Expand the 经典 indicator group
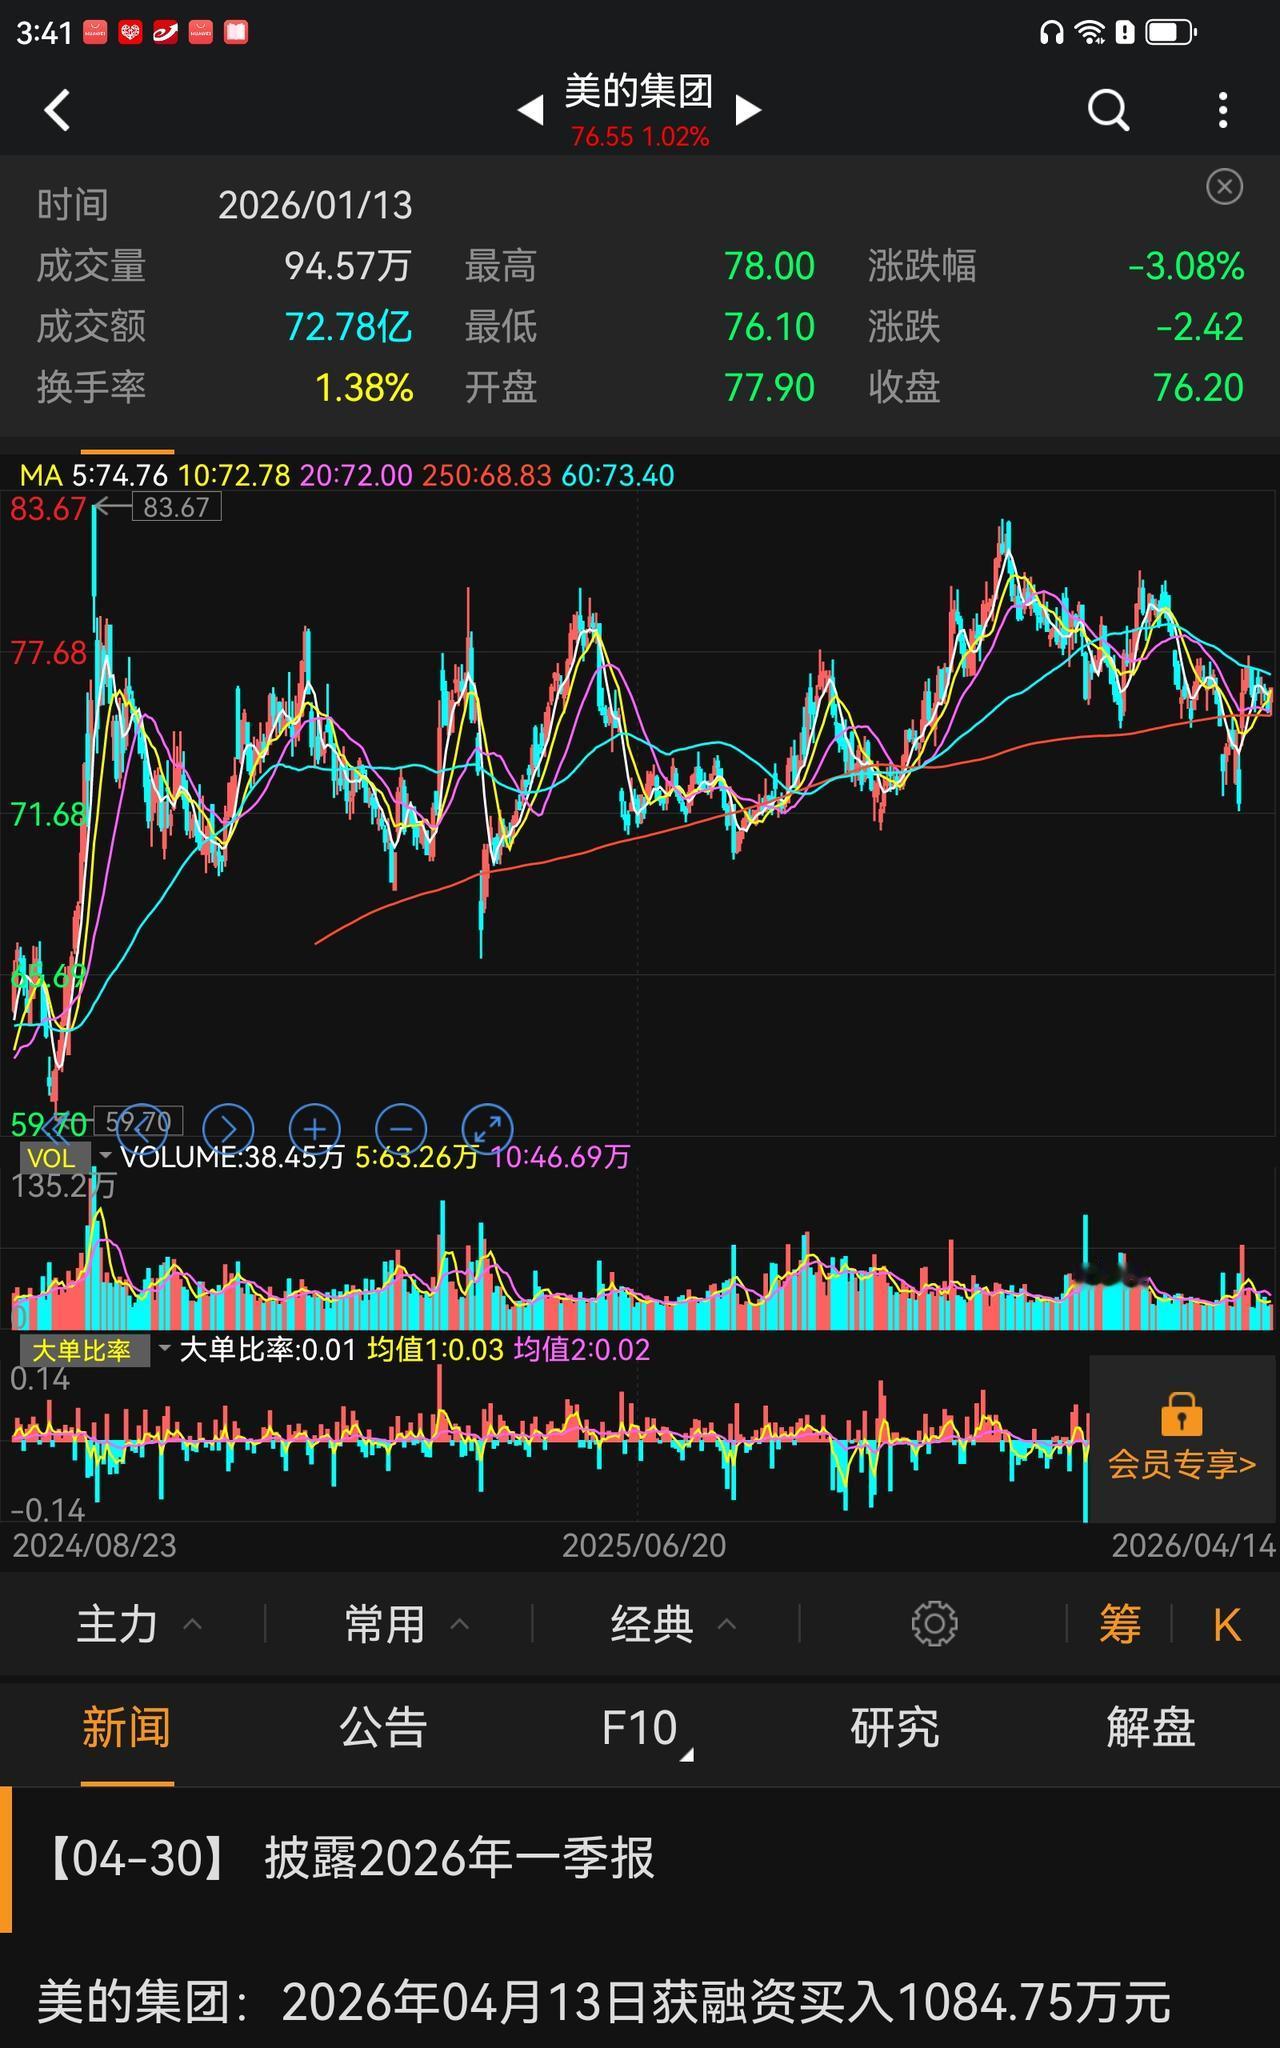This screenshot has width=1280, height=2048. pos(674,1624)
